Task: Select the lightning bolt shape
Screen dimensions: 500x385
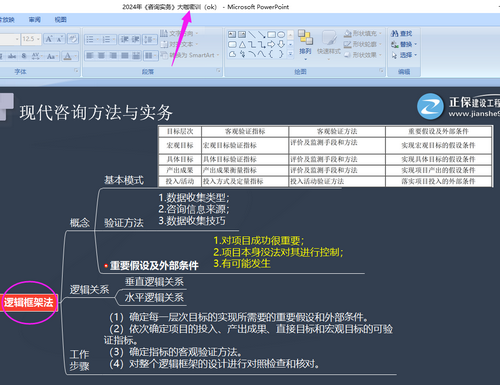Action: coord(242,54)
